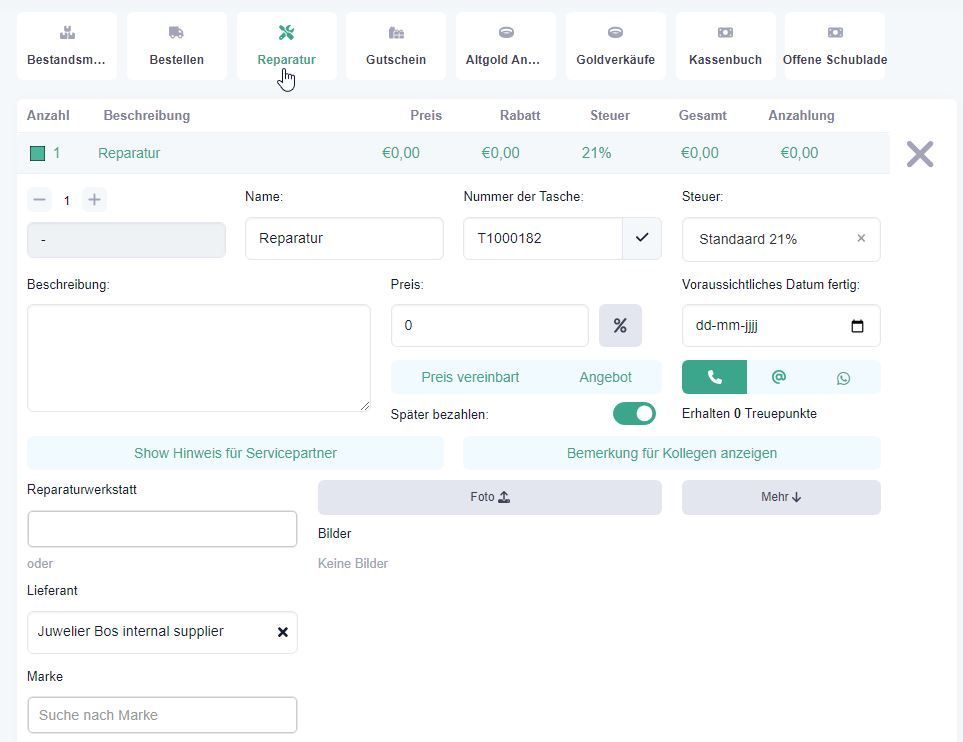Upload a picture with the Foto button
The image size is (963, 742).
[489, 497]
